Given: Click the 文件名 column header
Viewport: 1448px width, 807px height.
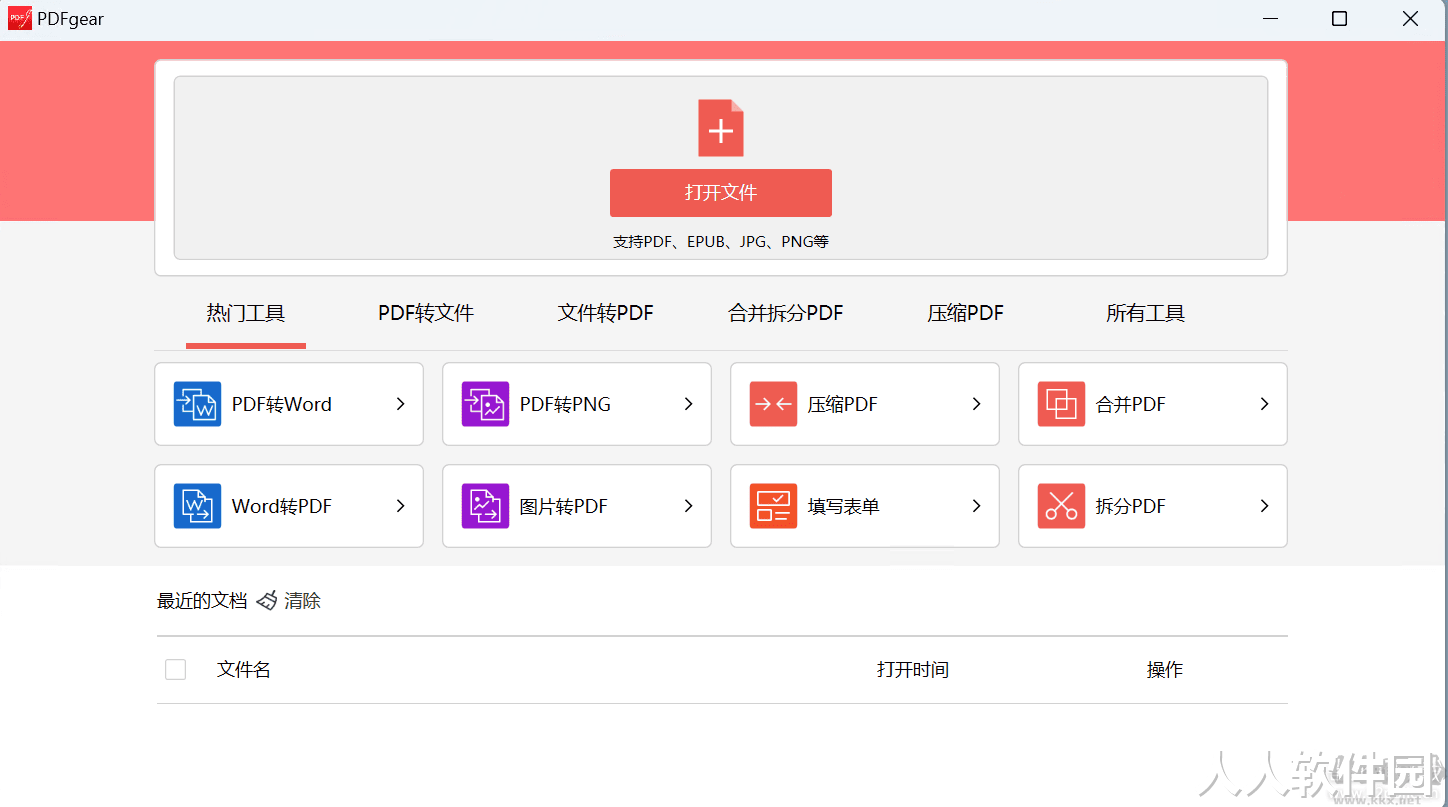Looking at the screenshot, I should tap(244, 670).
